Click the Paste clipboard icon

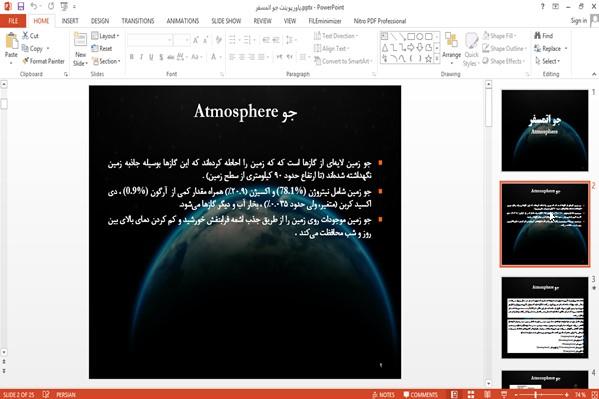click(11, 42)
